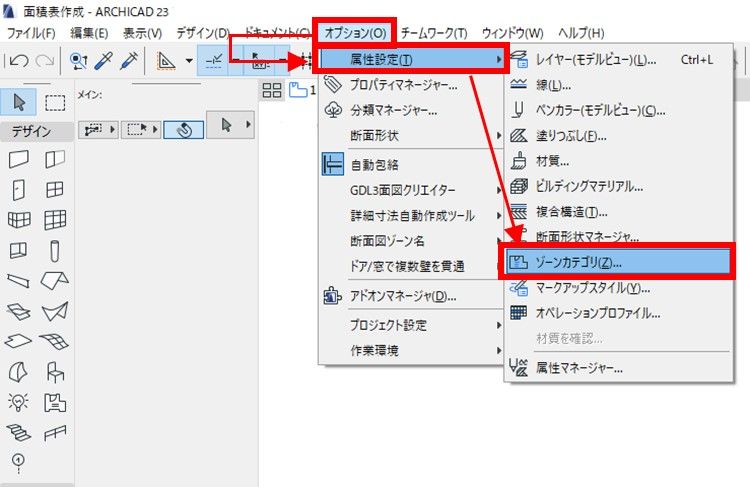Open arrow options flyout in info box
This screenshot has width=750, height=487.
coord(231,125)
